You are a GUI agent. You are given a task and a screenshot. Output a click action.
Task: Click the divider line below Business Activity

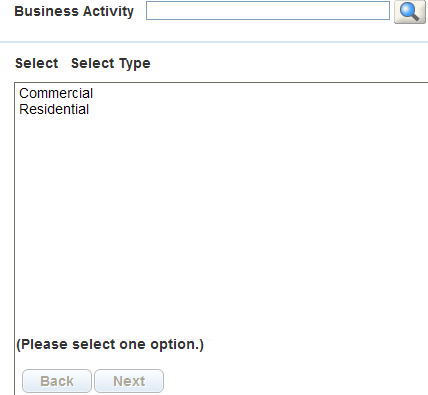click(214, 42)
